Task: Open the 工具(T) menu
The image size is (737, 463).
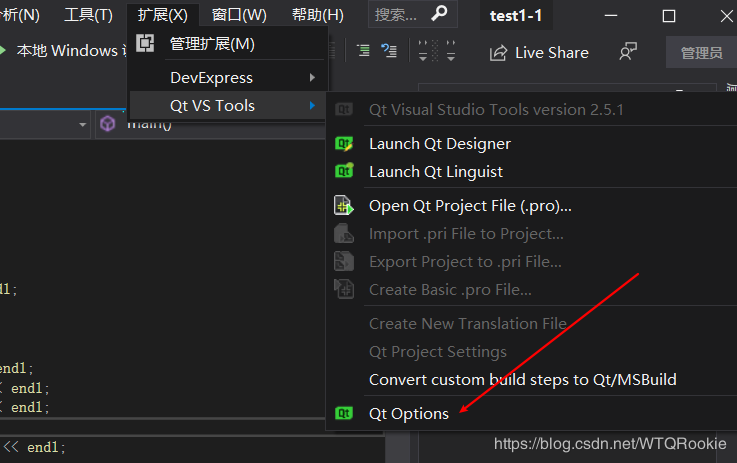Action: pyautogui.click(x=88, y=15)
